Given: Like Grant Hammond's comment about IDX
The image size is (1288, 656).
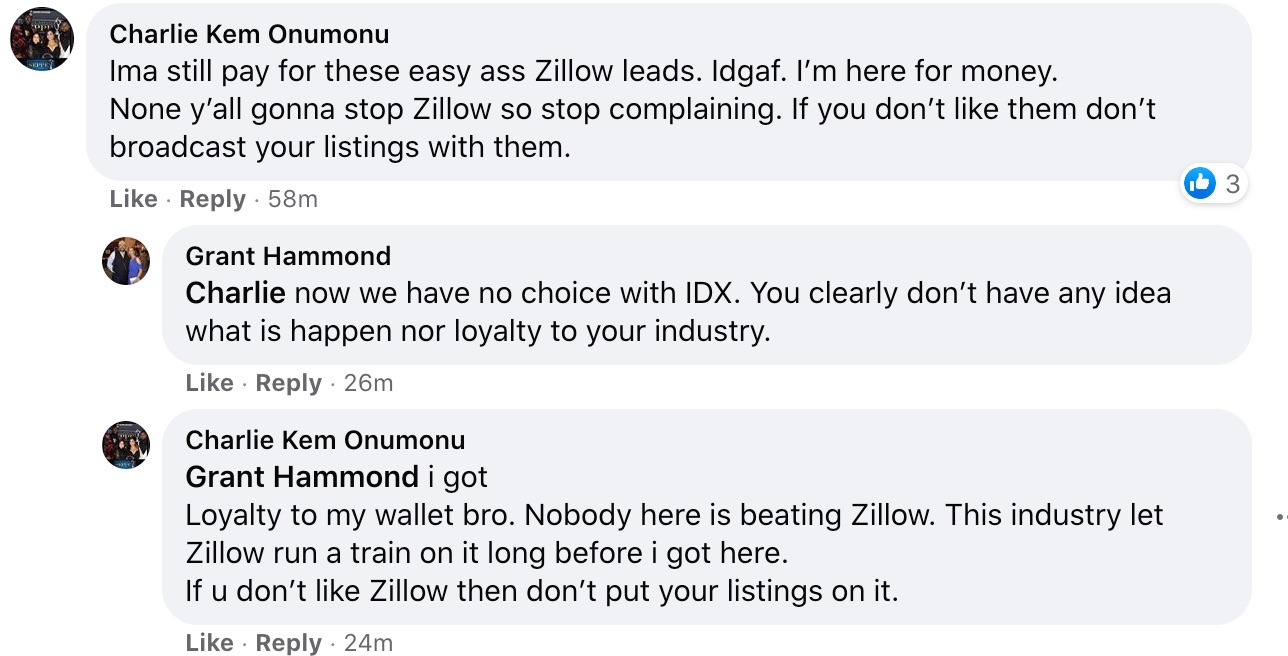Looking at the screenshot, I should tap(209, 383).
